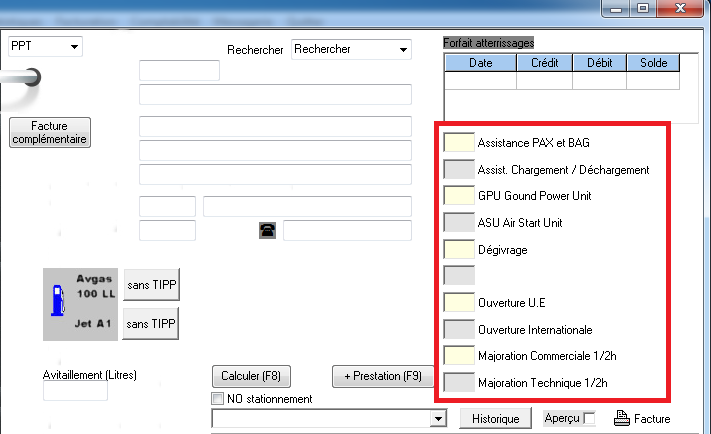Click the telephone icon
The image size is (711, 434).
click(x=267, y=231)
